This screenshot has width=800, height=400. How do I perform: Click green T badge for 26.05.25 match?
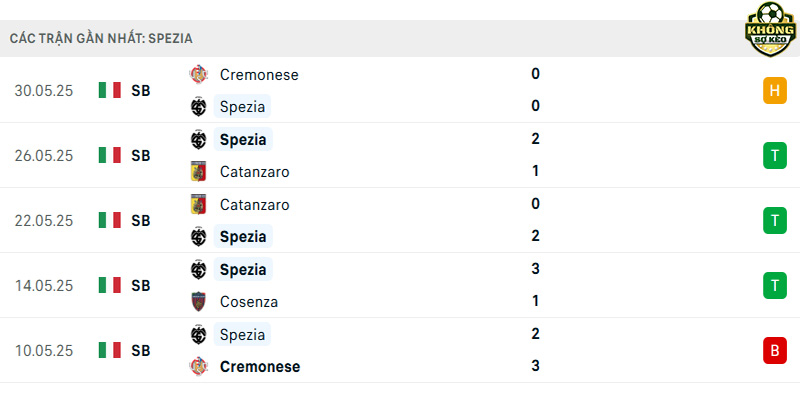(774, 156)
